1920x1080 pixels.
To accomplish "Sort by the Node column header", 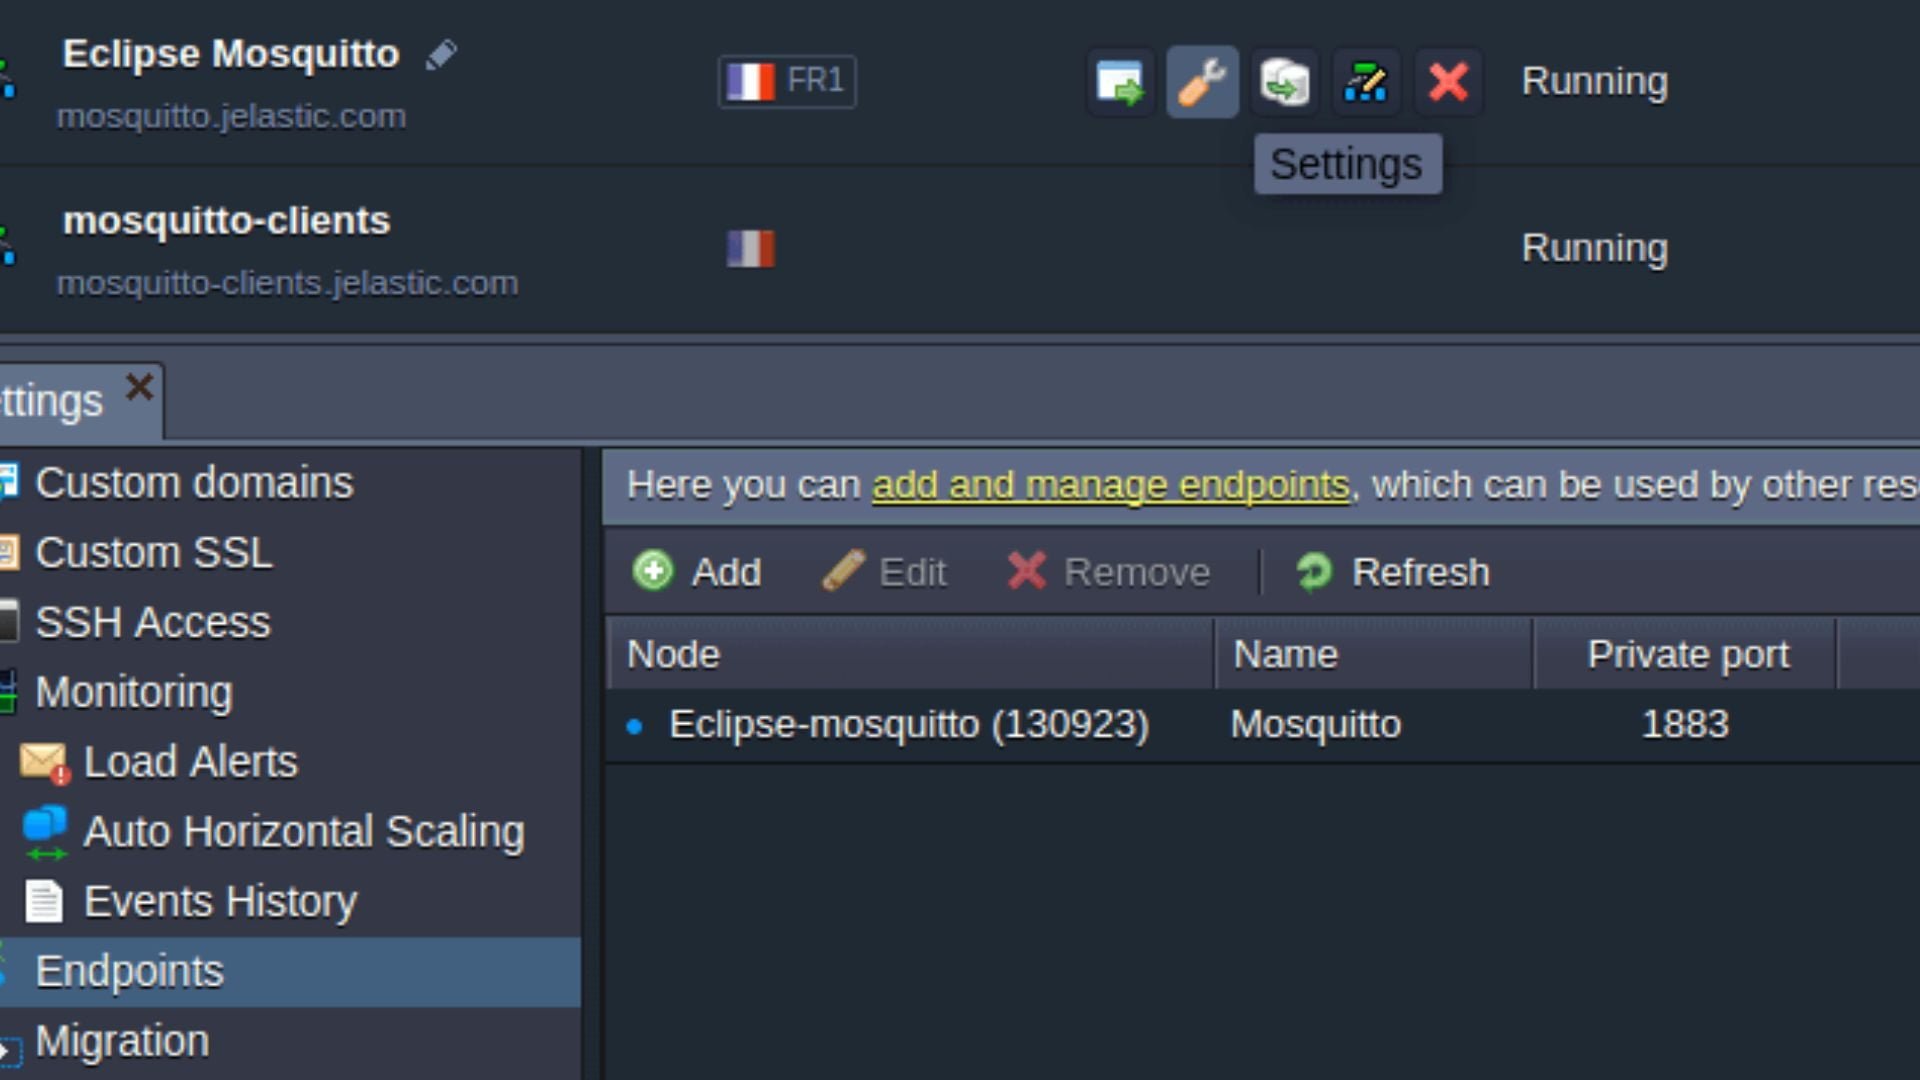I will pos(910,655).
